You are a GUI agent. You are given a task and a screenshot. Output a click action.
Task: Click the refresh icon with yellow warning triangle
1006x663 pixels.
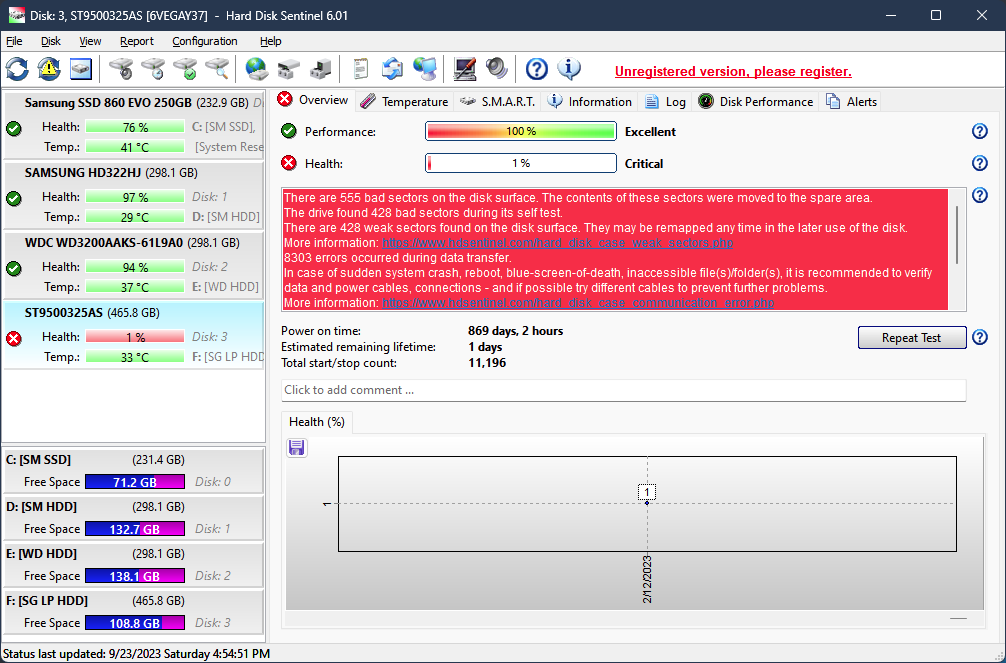49,69
